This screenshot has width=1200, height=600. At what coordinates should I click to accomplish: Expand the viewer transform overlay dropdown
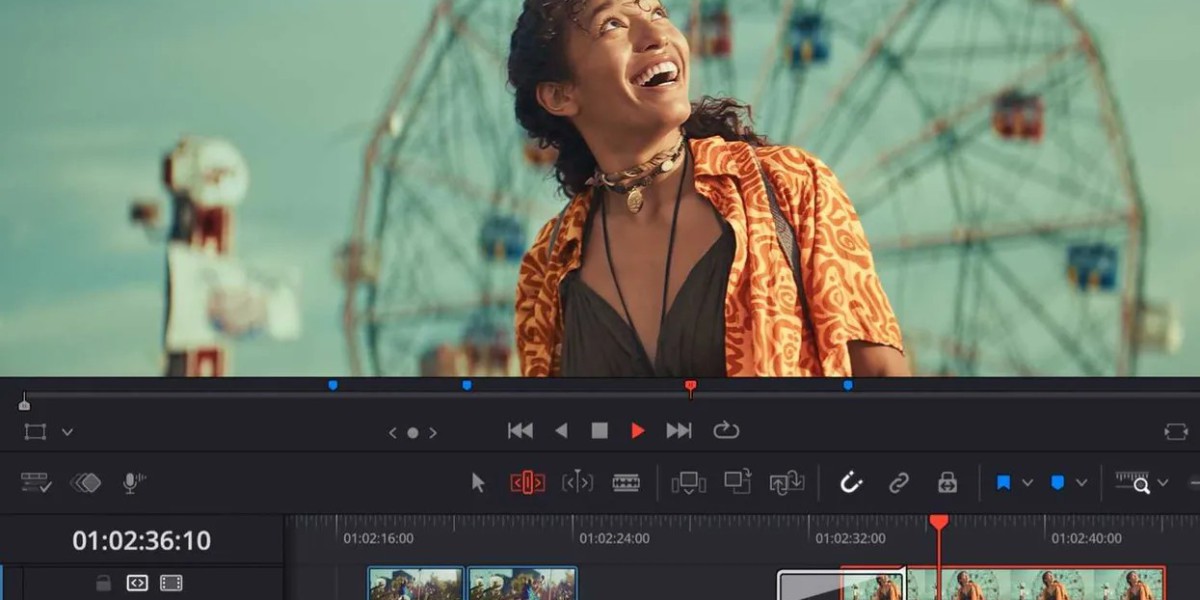pyautogui.click(x=67, y=432)
